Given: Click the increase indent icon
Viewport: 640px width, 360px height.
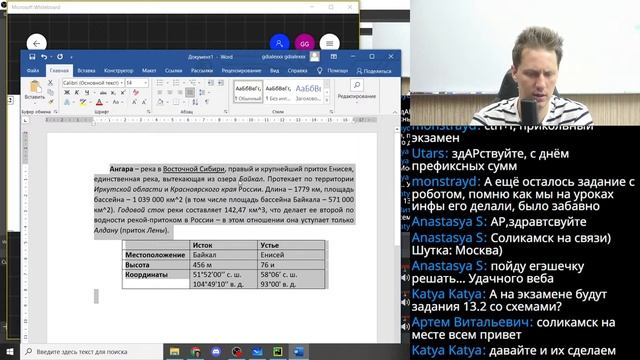Looking at the screenshot, I should [220, 83].
